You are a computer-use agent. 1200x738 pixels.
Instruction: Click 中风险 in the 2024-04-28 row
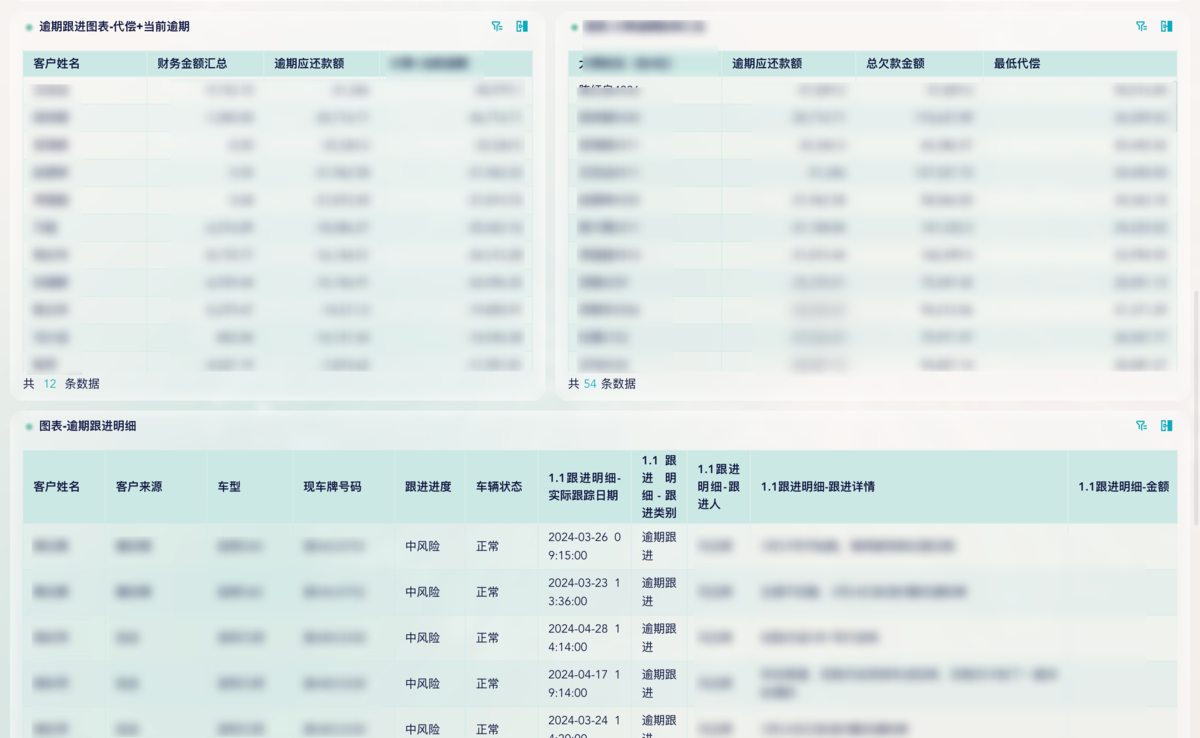tap(422, 639)
